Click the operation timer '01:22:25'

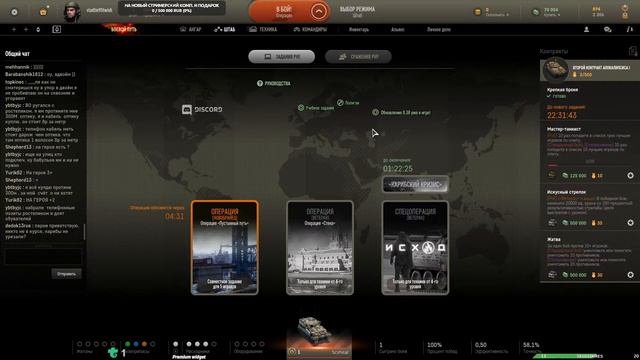(x=398, y=169)
